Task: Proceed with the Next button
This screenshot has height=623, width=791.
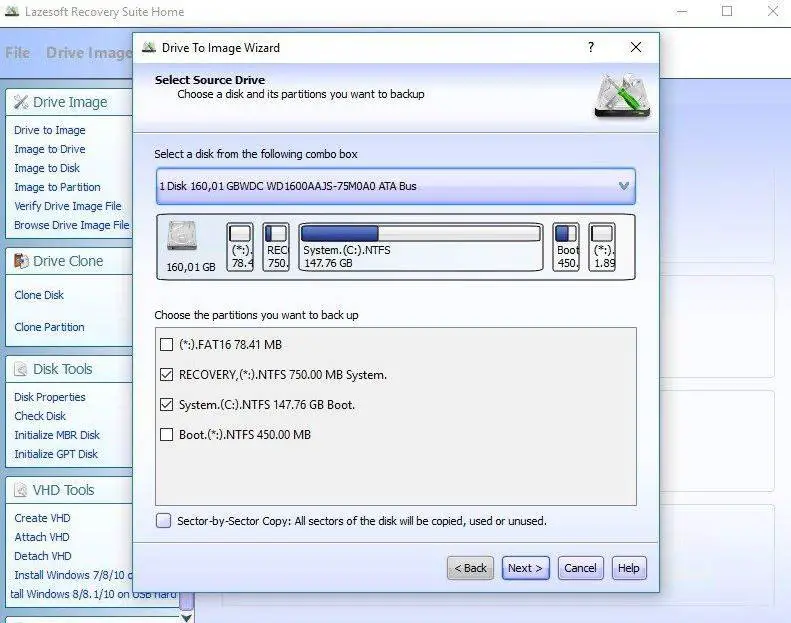Action: [x=525, y=568]
